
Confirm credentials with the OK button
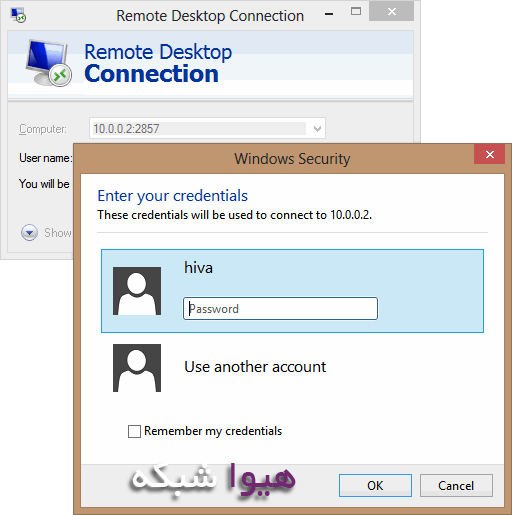[x=375, y=486]
